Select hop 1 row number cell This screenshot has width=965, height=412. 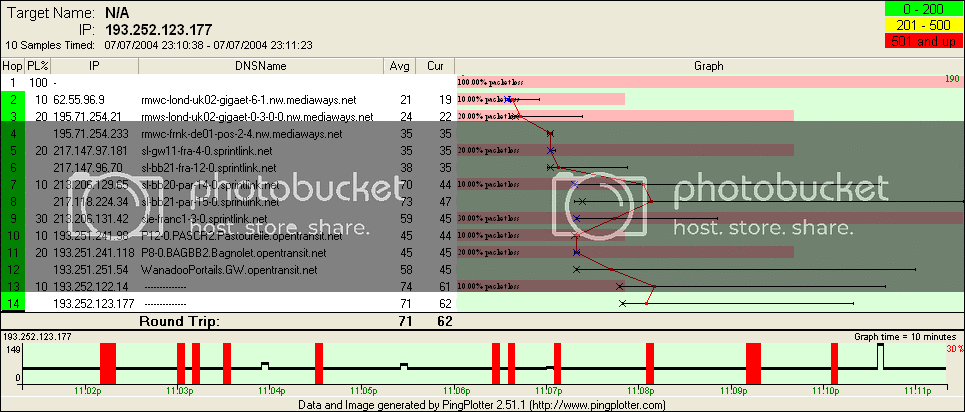[x=12, y=83]
